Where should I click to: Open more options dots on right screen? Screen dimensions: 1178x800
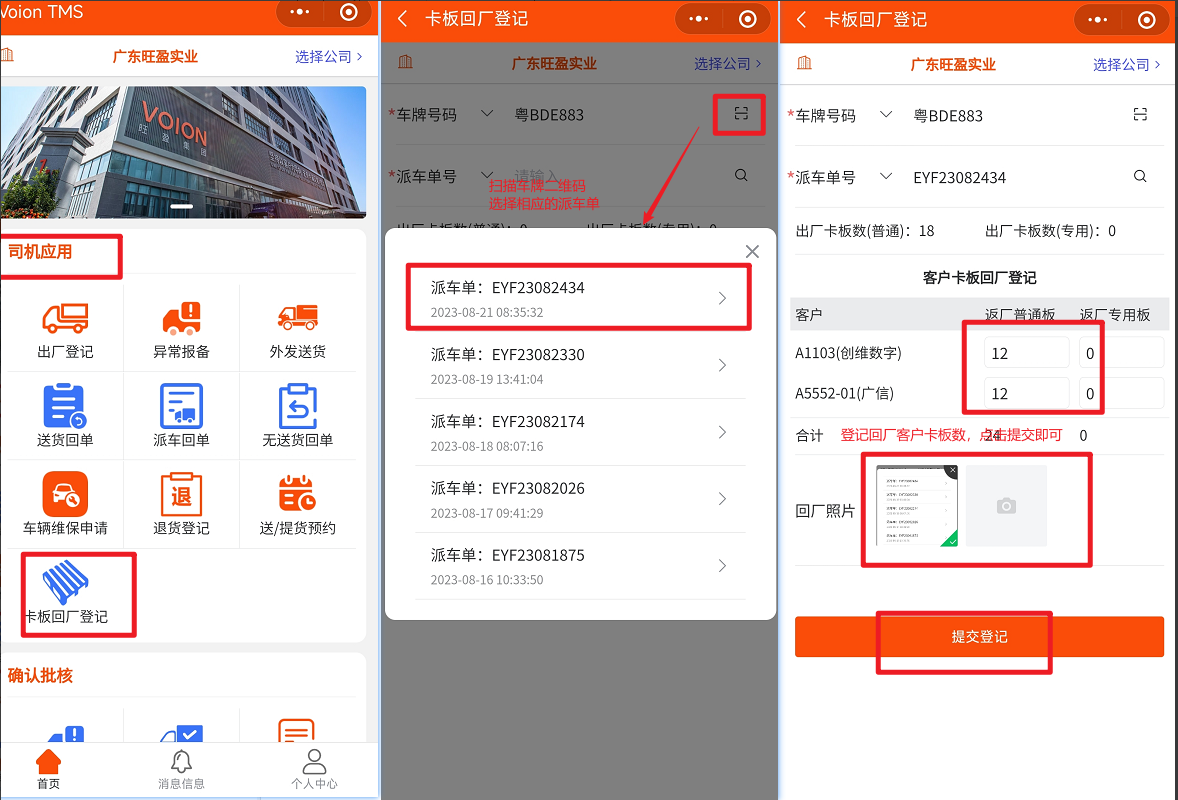(x=1098, y=20)
